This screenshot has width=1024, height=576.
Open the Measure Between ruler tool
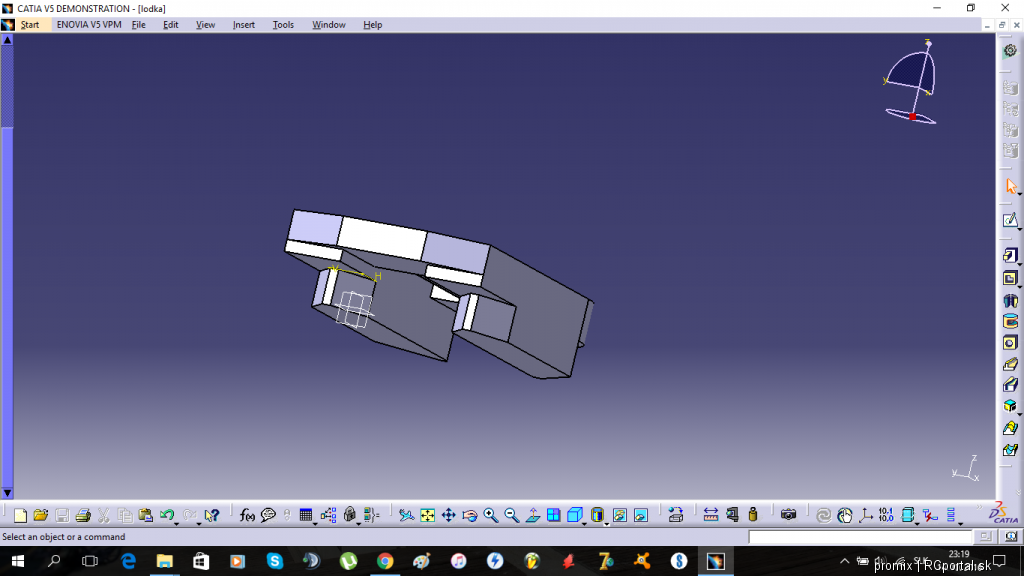point(711,515)
